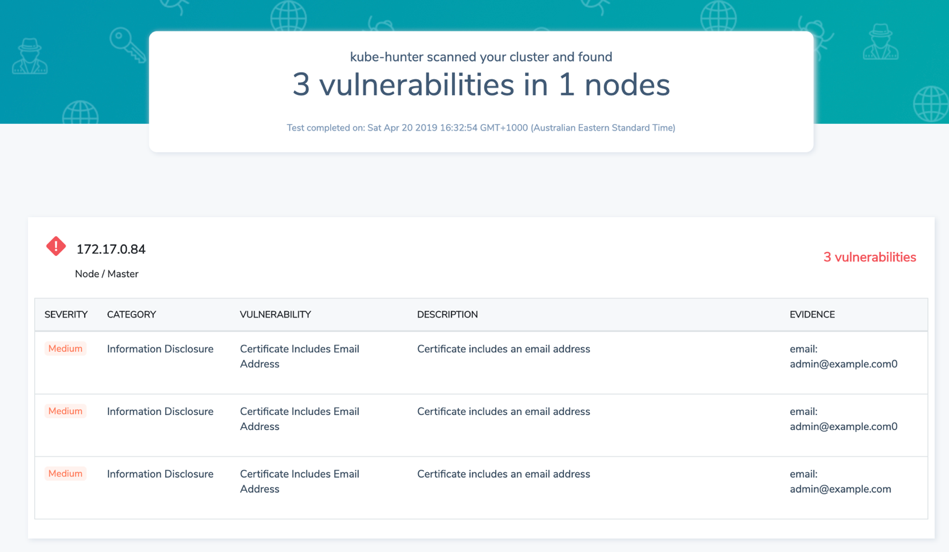This screenshot has height=552, width=949.
Task: Select the VULNERABILITY column header
Action: pyautogui.click(x=275, y=314)
